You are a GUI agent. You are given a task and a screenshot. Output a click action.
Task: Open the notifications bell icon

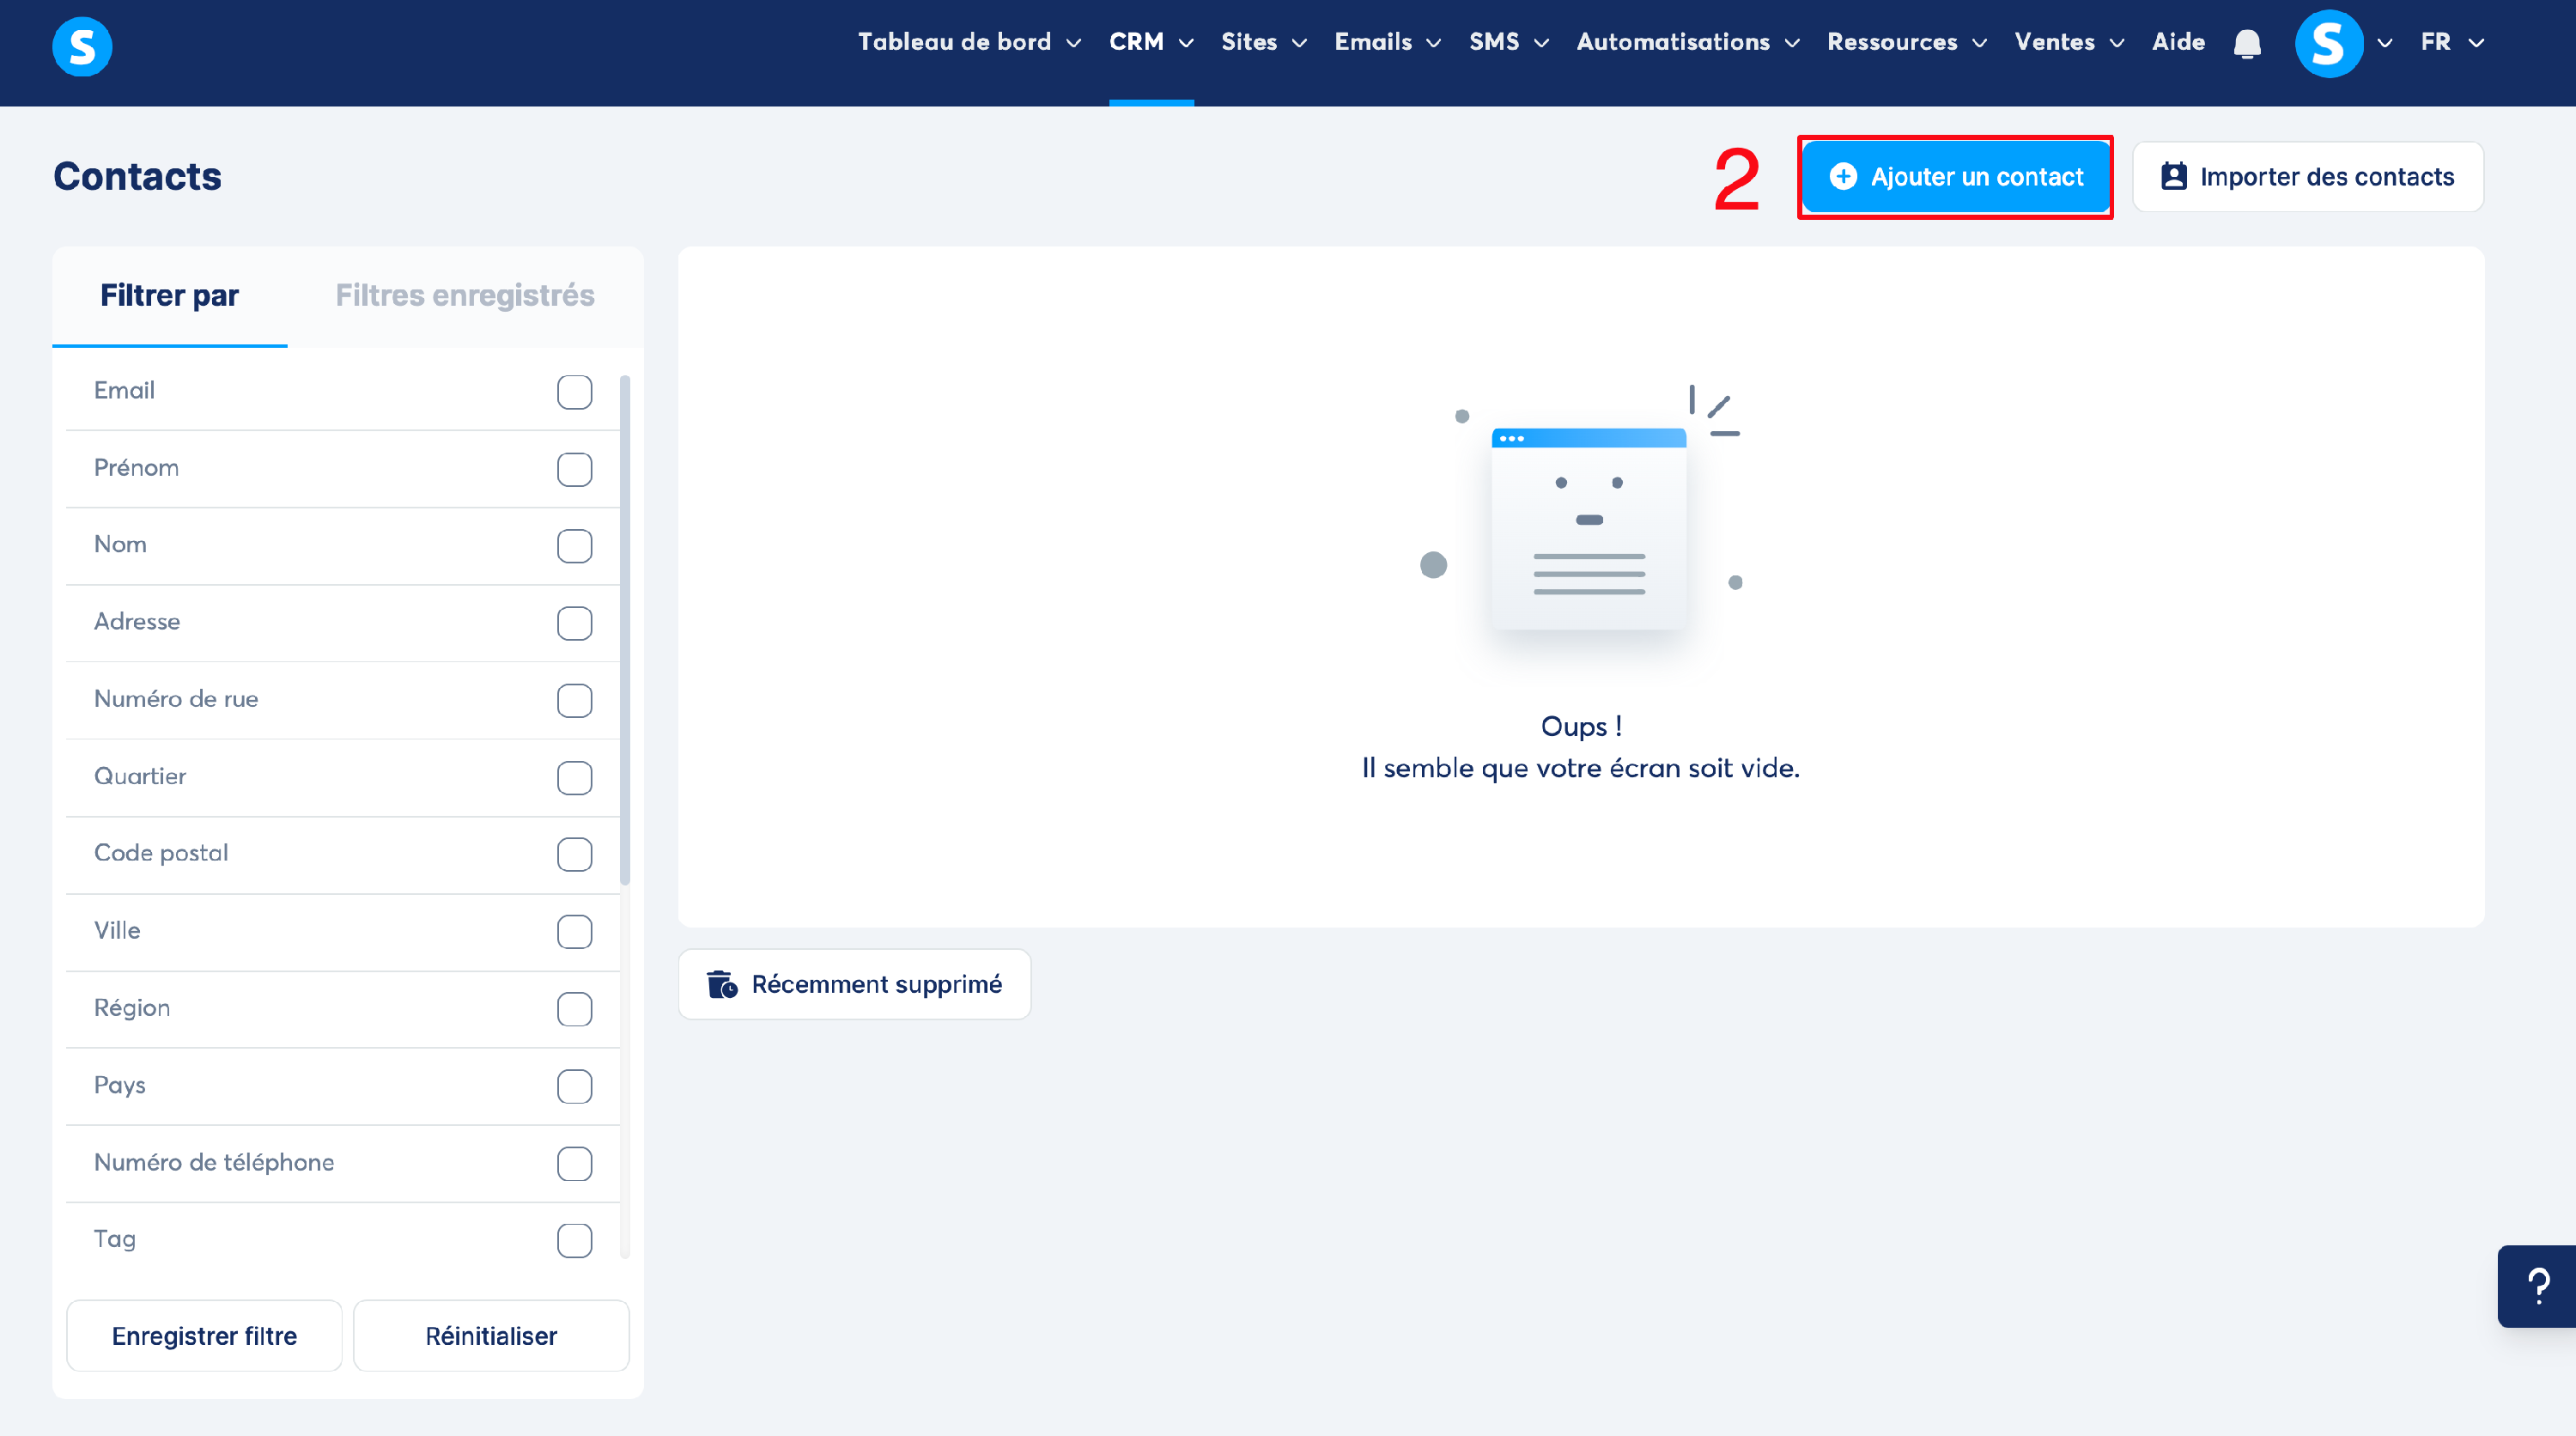pos(2247,43)
